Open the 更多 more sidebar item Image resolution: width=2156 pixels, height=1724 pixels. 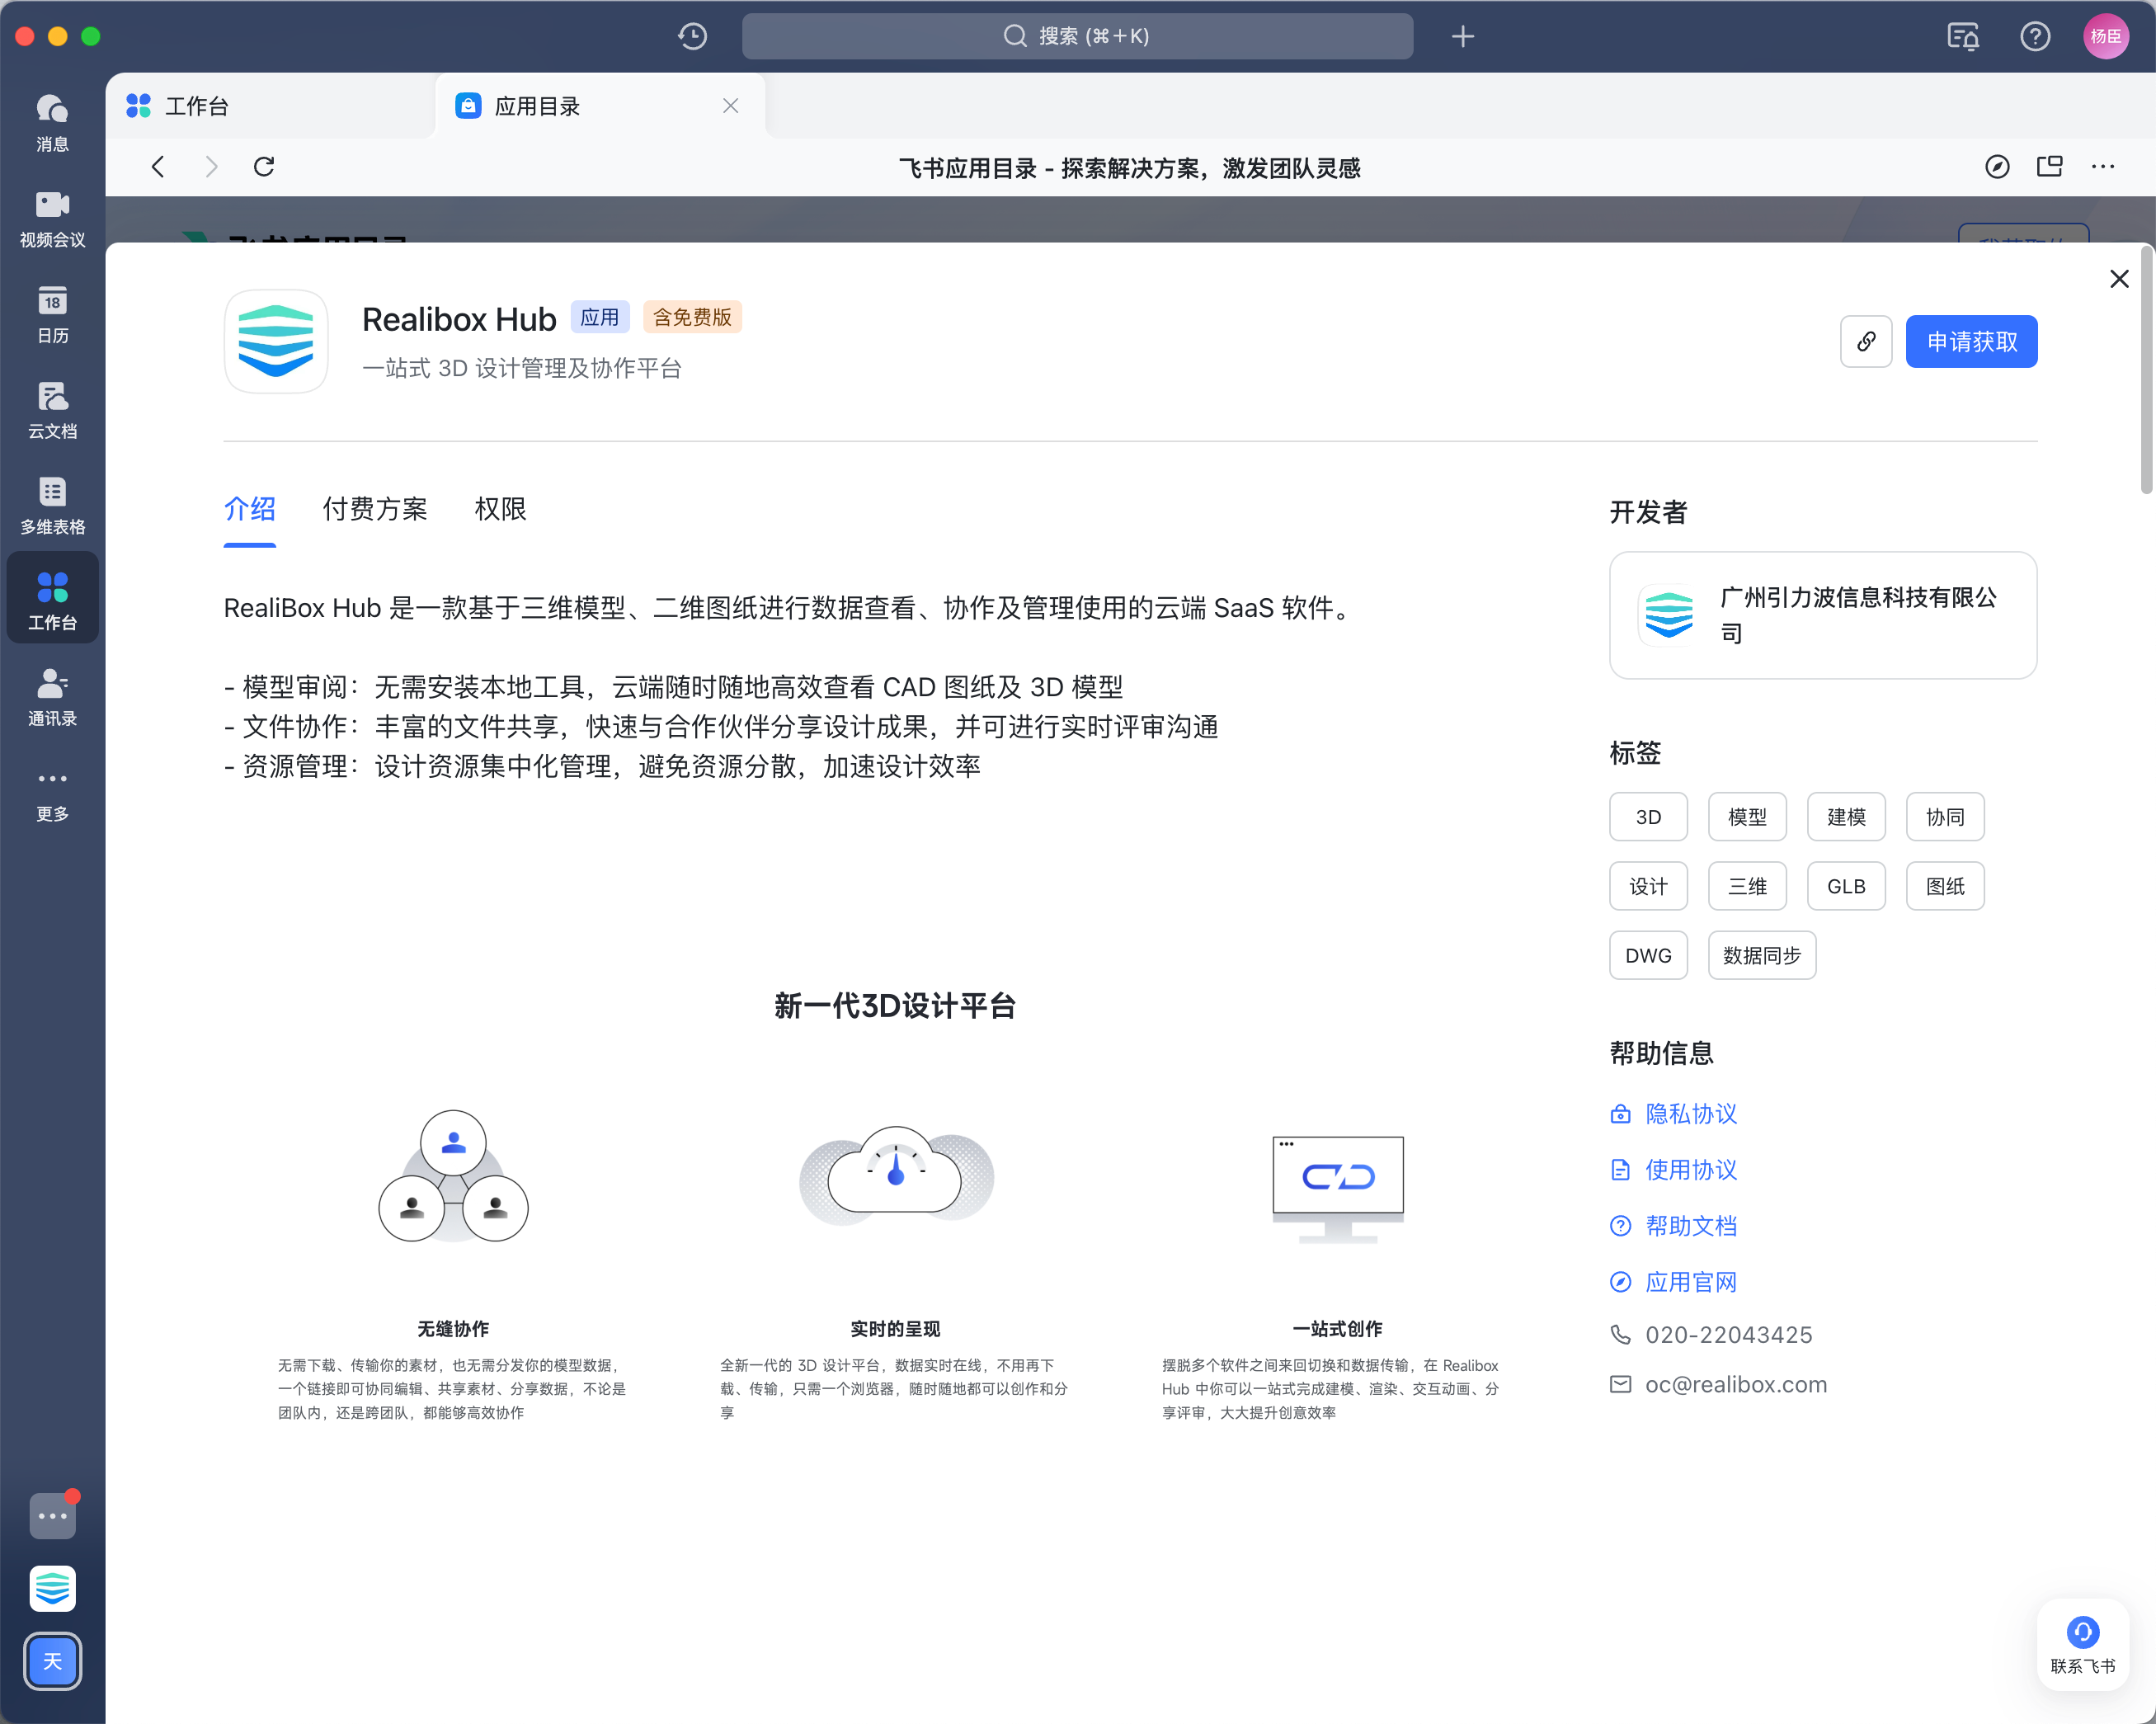(52, 795)
